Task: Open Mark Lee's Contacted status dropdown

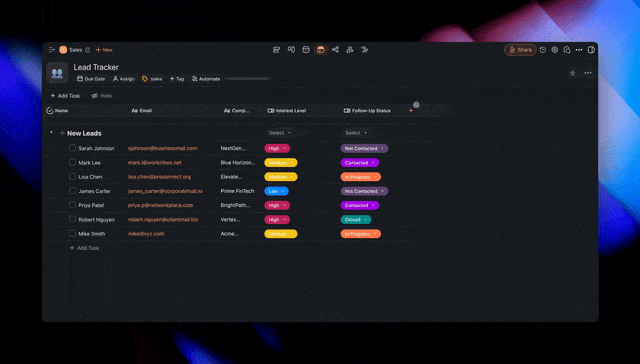Action: click(360, 163)
